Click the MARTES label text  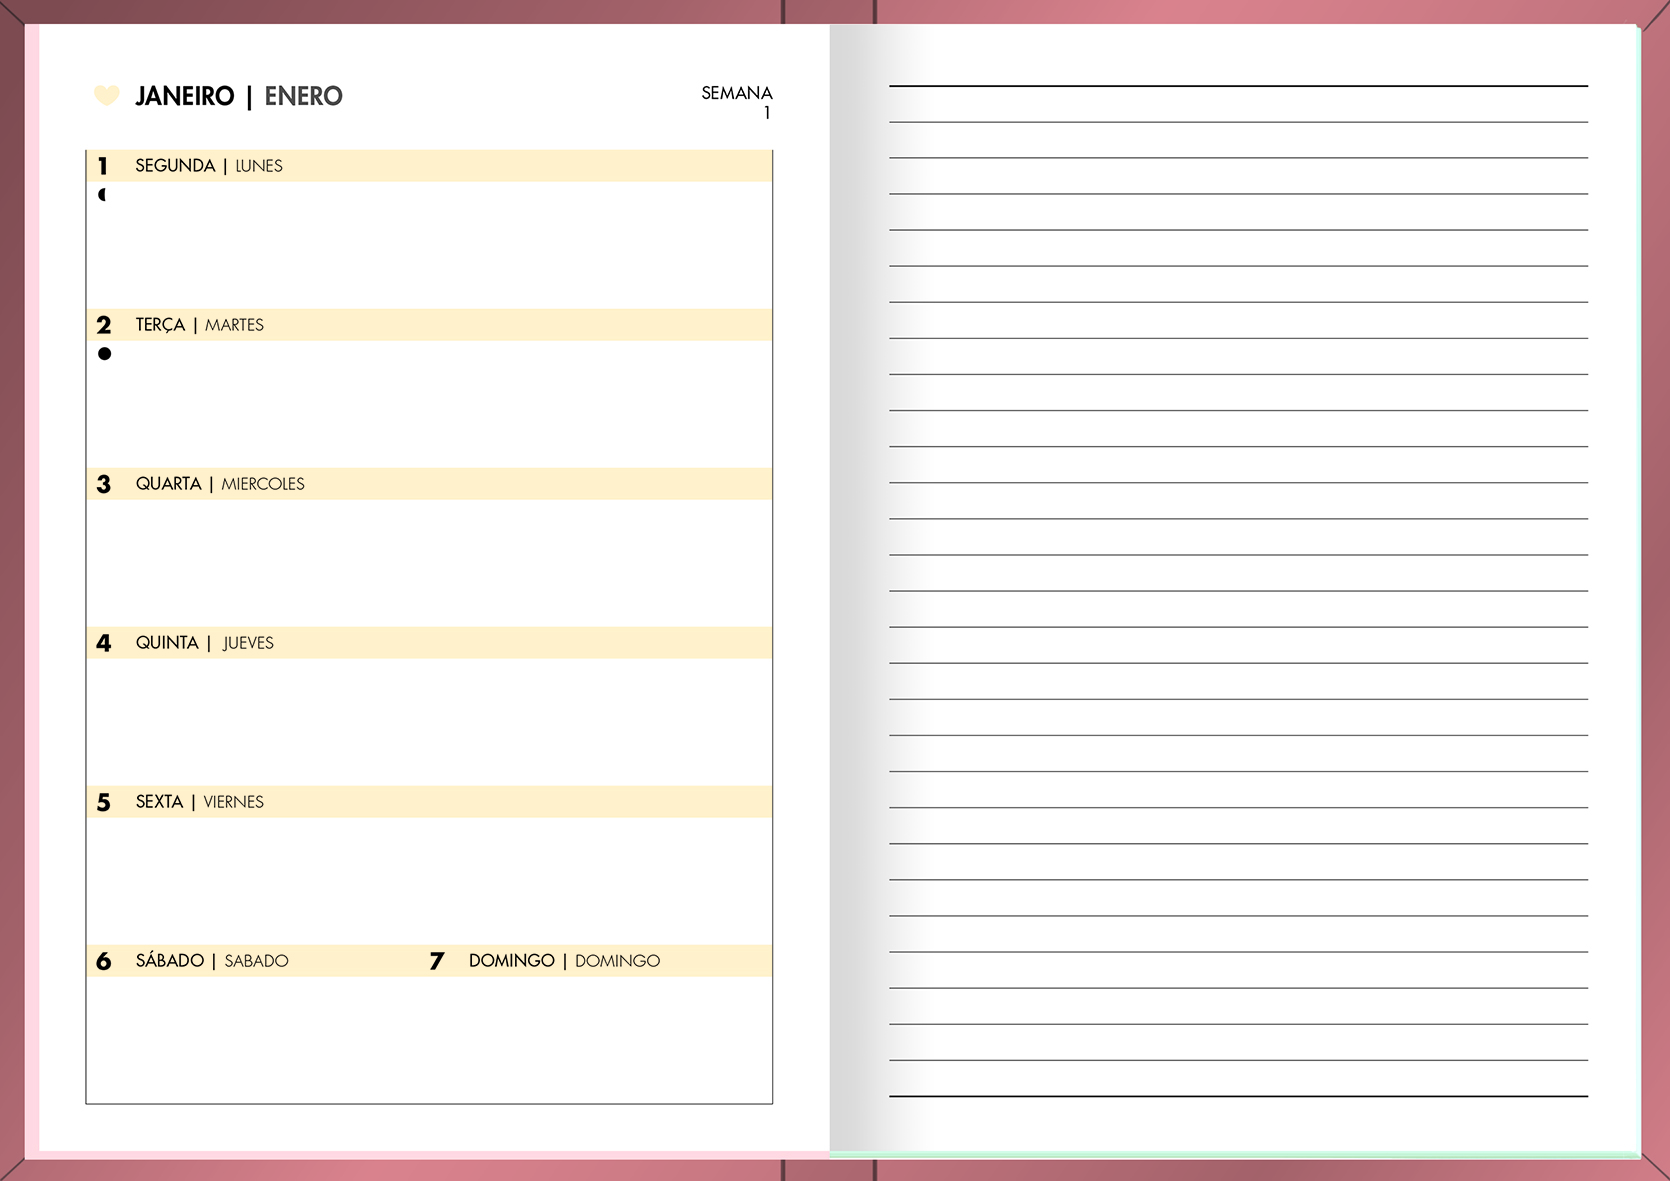pyautogui.click(x=234, y=325)
